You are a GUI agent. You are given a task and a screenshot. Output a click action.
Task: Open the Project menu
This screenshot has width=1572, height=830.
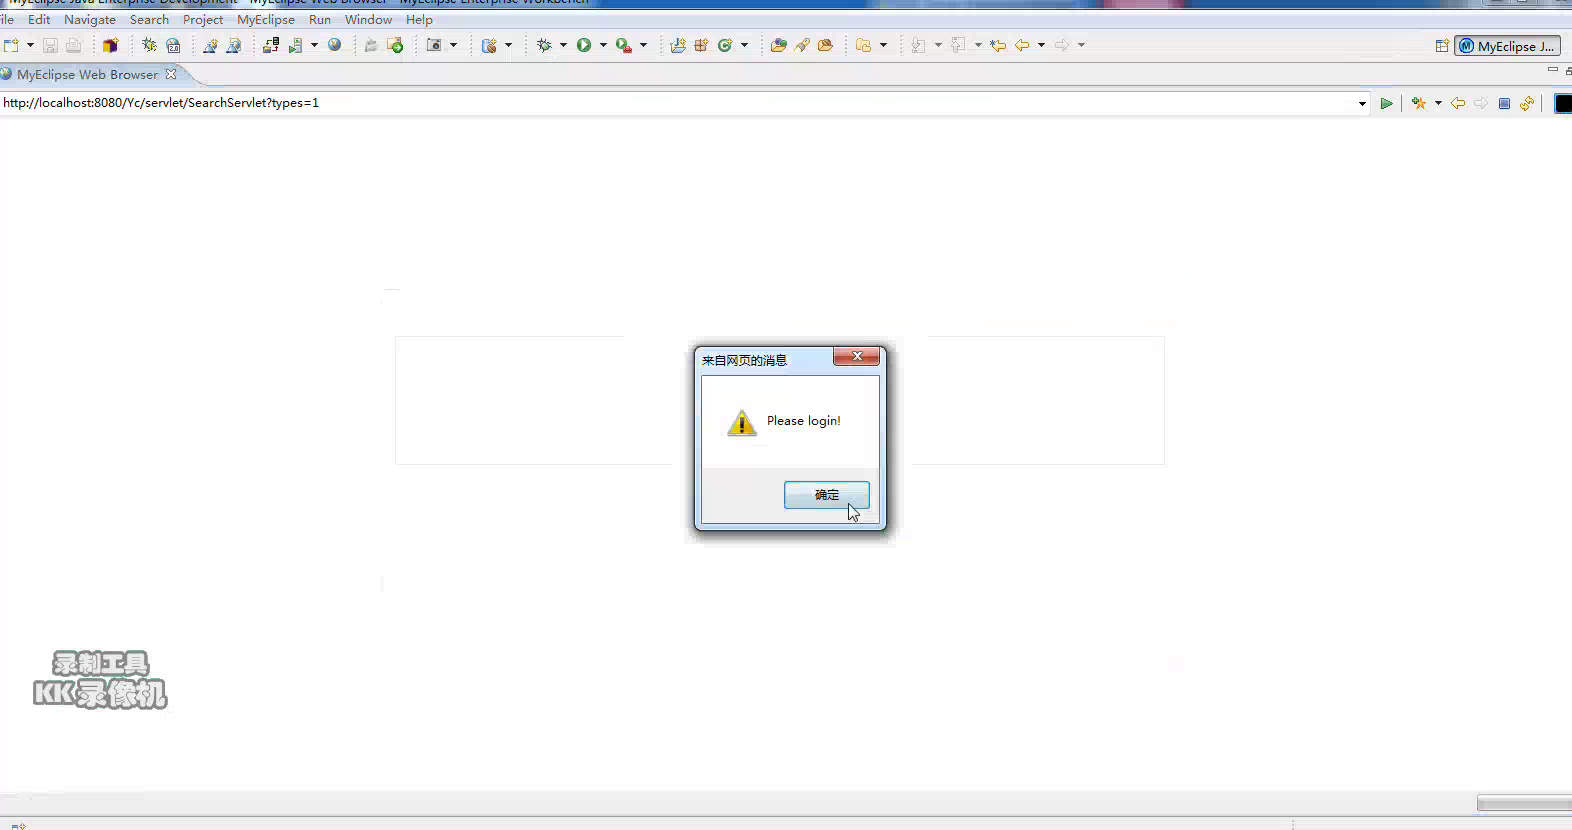pos(203,19)
